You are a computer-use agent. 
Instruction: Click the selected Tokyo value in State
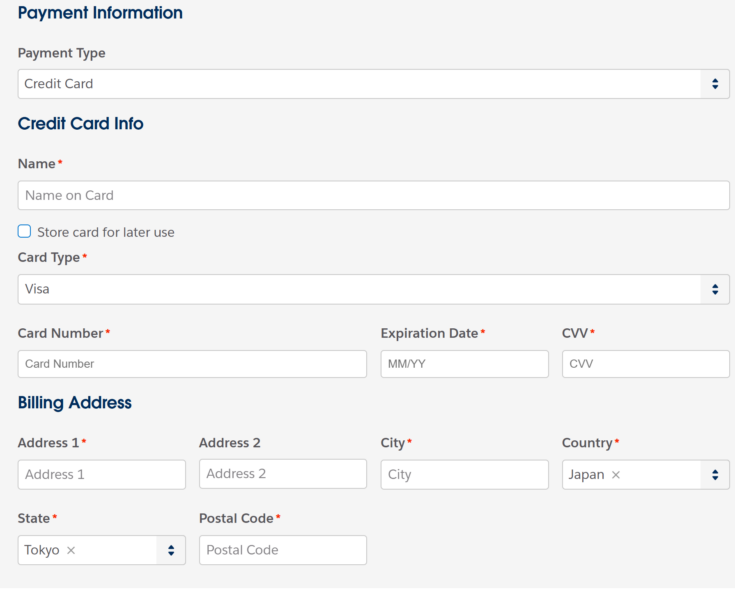[x=42, y=550]
